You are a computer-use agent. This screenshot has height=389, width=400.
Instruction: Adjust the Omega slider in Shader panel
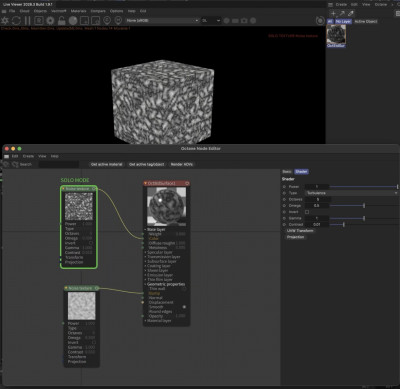tap(364, 206)
